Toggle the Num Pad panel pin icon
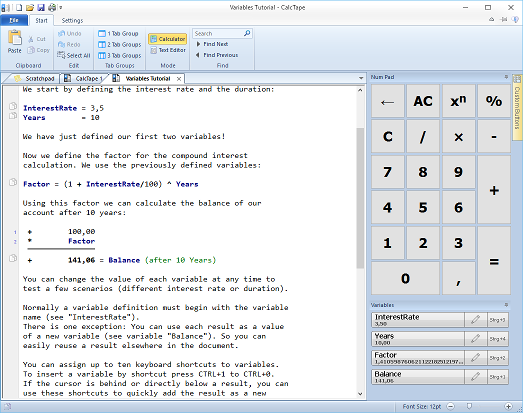 pos(506,77)
